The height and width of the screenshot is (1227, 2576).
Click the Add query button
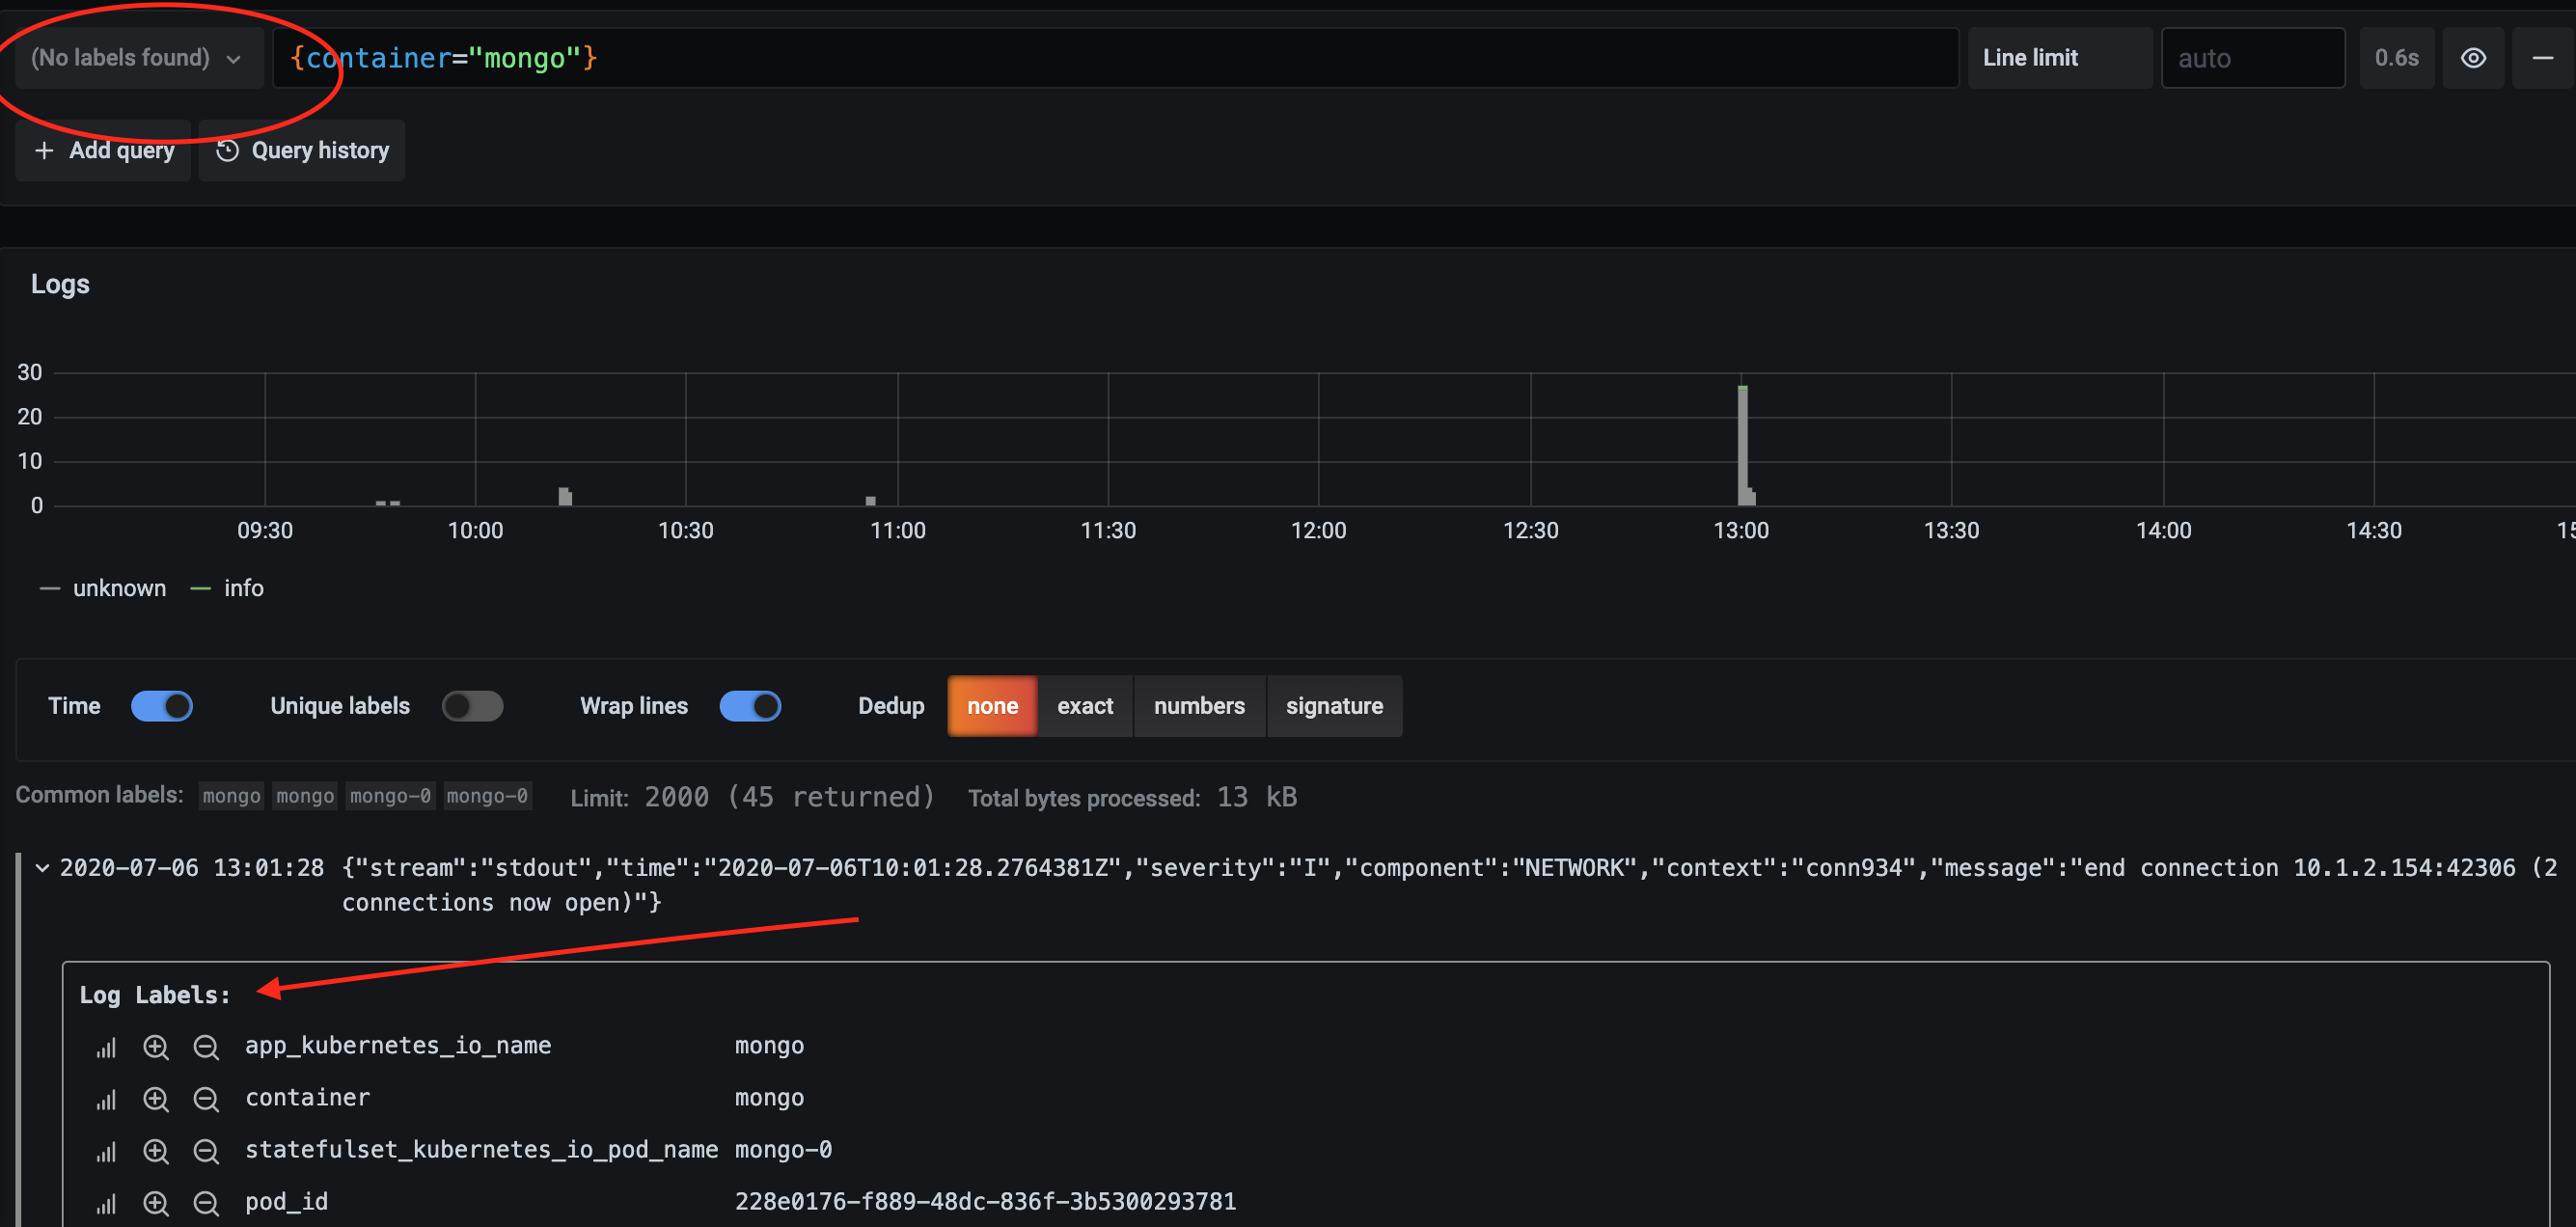102,150
